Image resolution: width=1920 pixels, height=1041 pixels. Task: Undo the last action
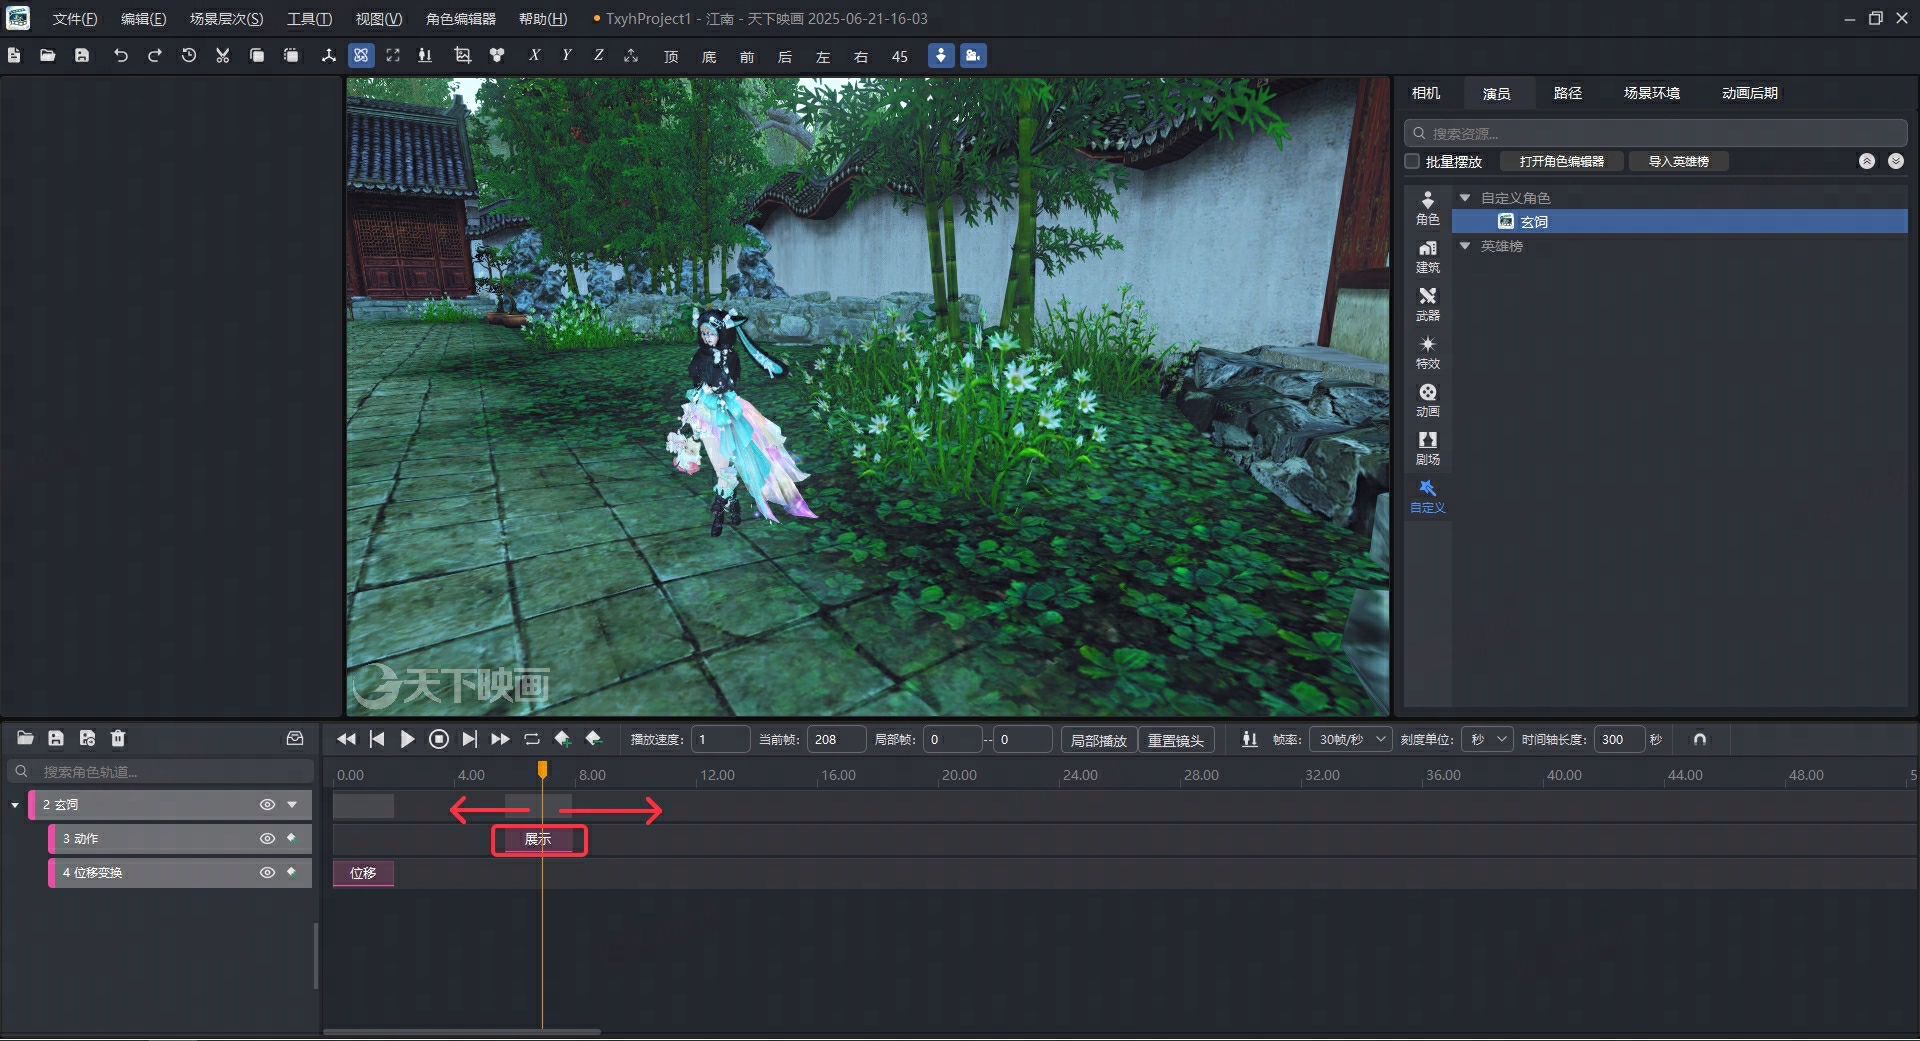(121, 56)
